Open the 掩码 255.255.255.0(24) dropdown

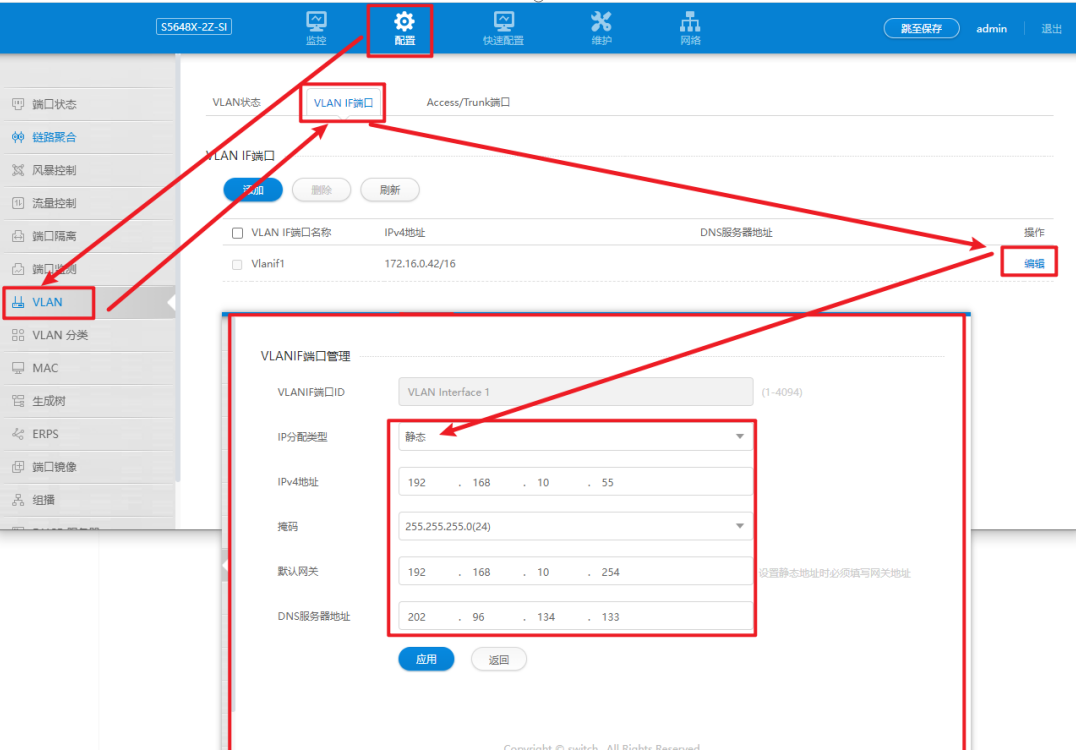[x=575, y=526]
